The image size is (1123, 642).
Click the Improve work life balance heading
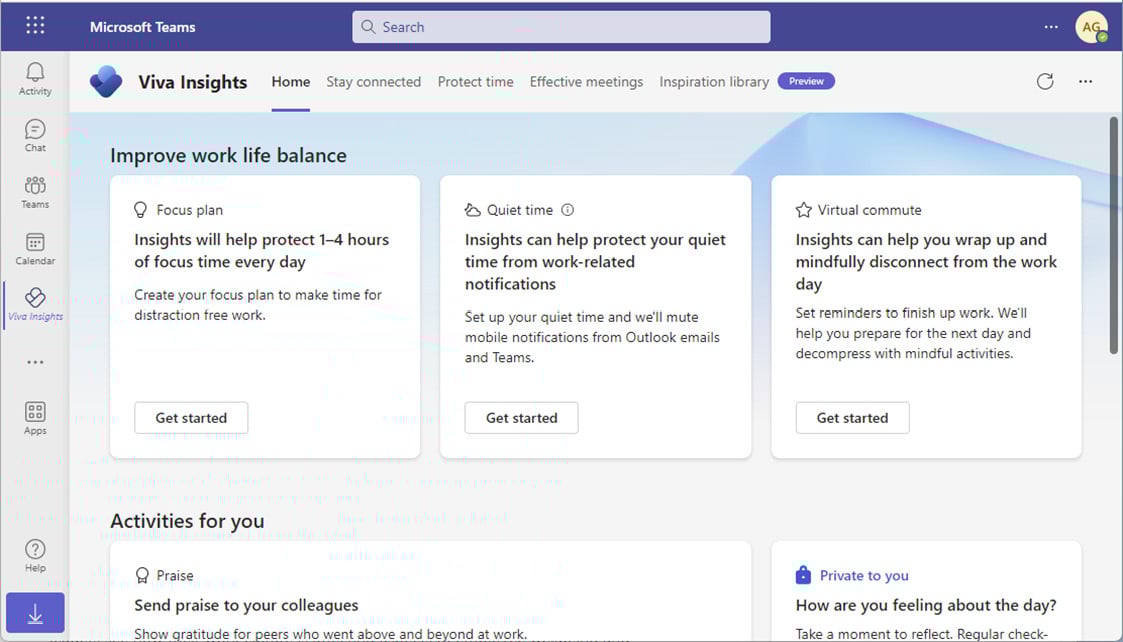click(228, 155)
